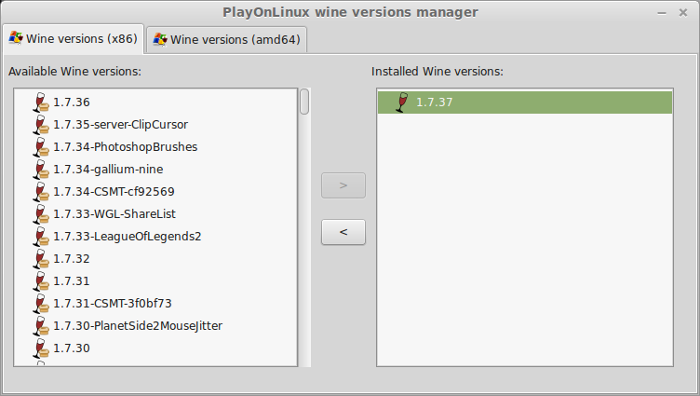The height and width of the screenshot is (396, 700).
Task: Click the install arrow '>' button
Action: tap(343, 185)
